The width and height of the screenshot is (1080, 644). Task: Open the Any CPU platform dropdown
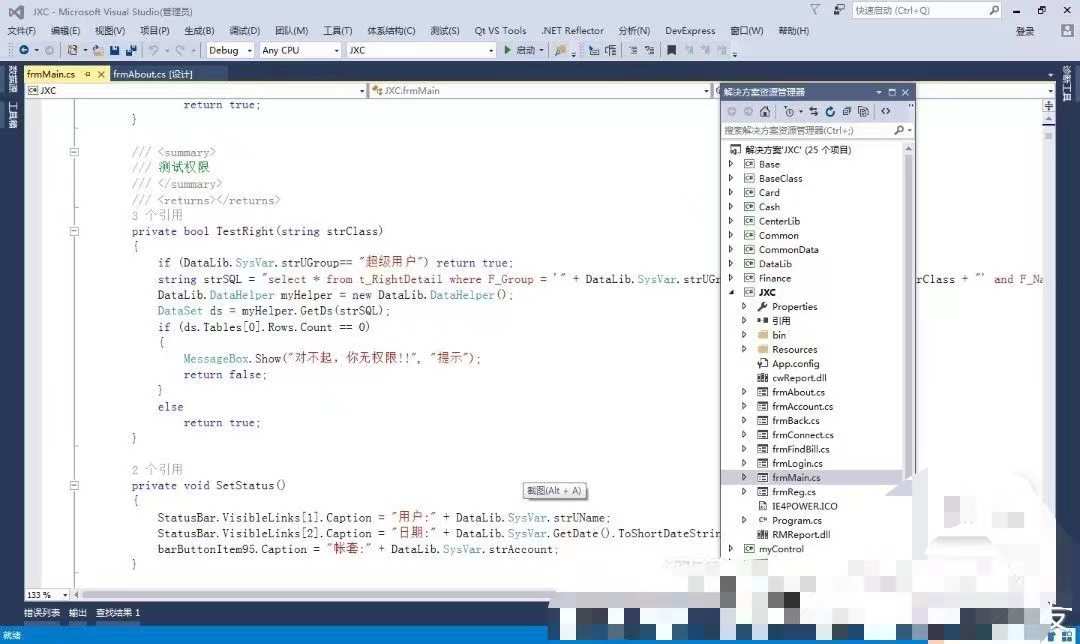point(300,50)
